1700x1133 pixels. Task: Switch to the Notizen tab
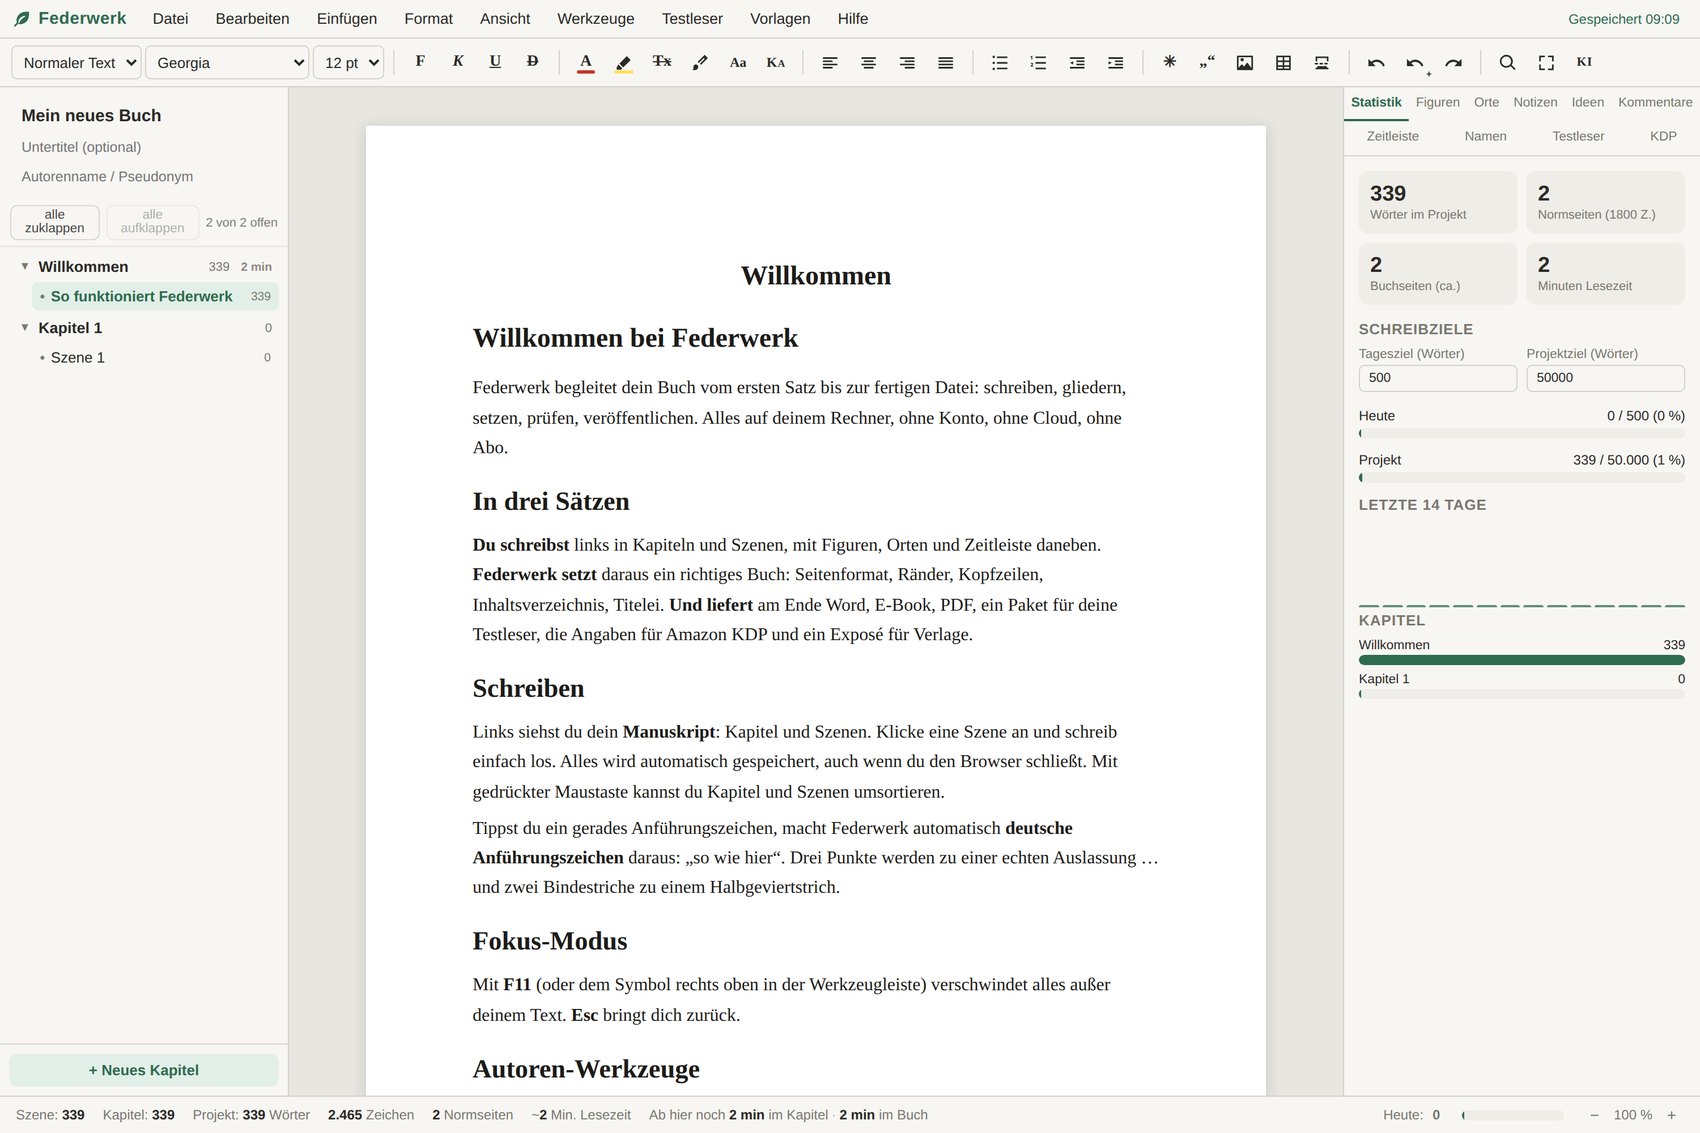coord(1535,102)
